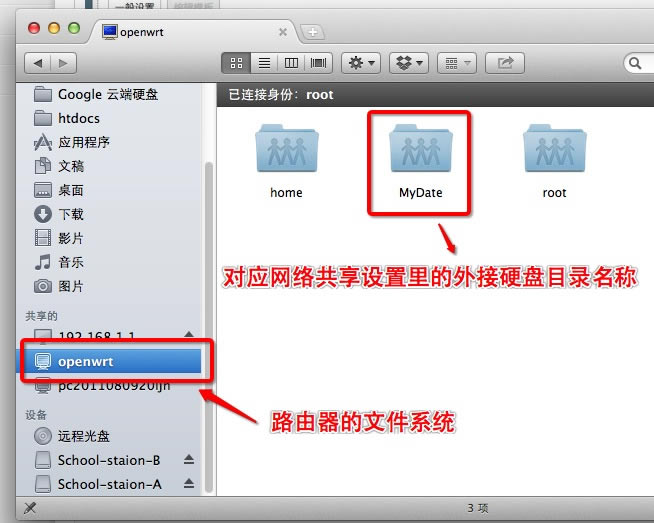The width and height of the screenshot is (654, 523).
Task: Close the openwrt tab
Action: (x=283, y=32)
